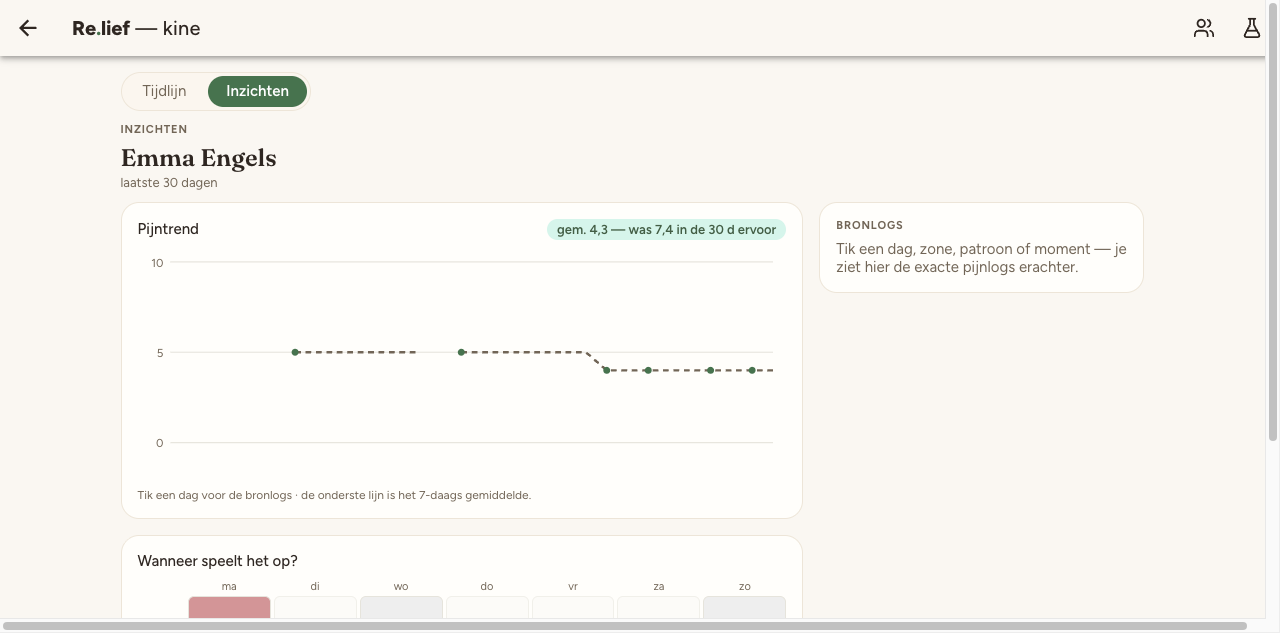Click the Tuesday (di) heatmap cell

(315, 608)
